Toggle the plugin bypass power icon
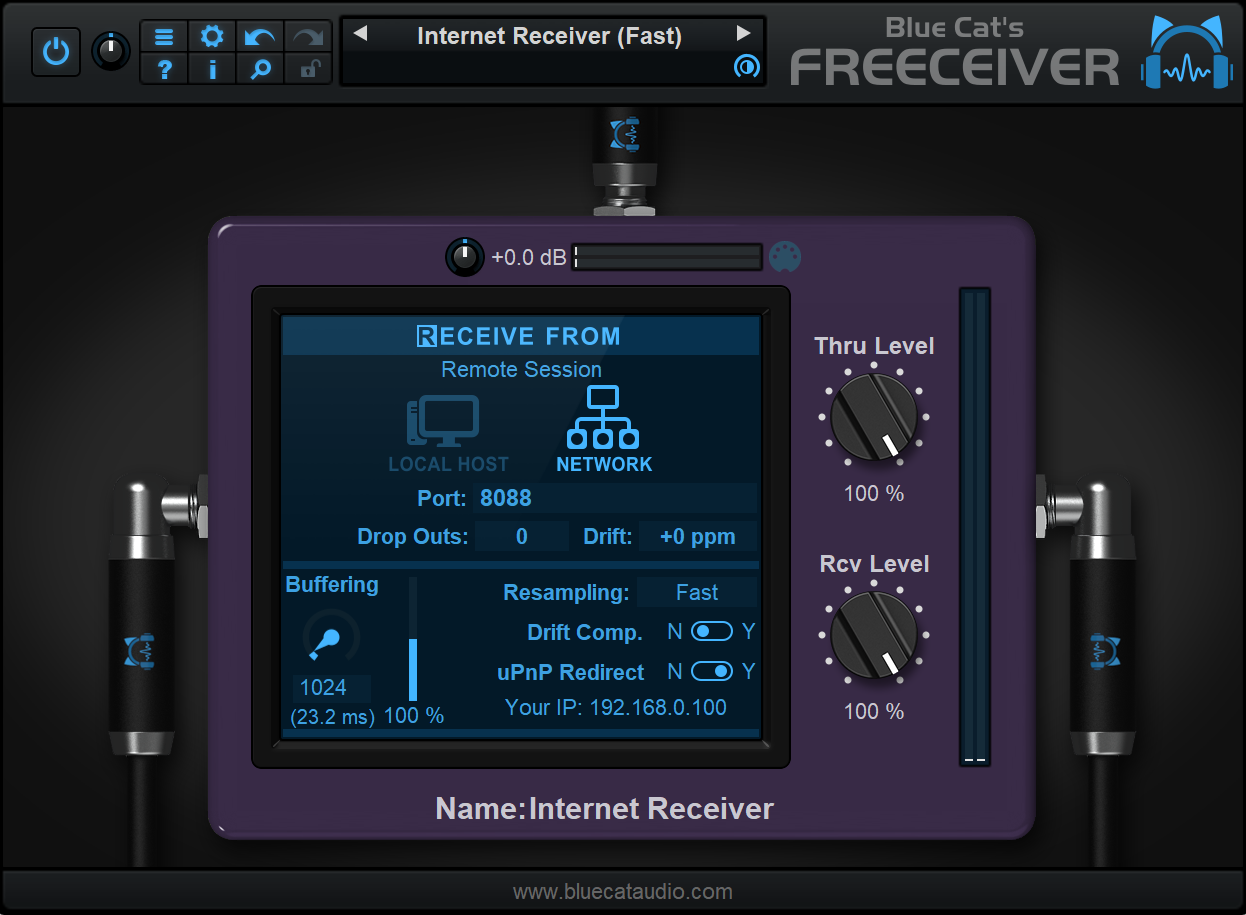Image resolution: width=1246 pixels, height=915 pixels. point(55,51)
